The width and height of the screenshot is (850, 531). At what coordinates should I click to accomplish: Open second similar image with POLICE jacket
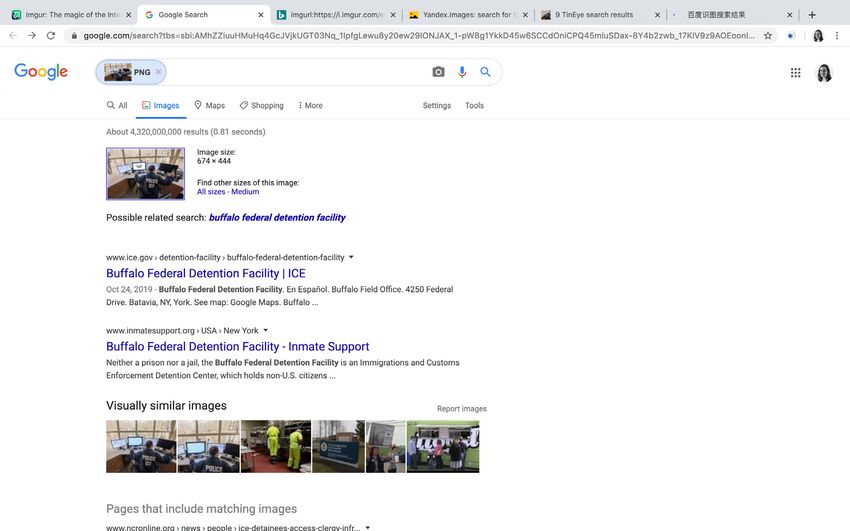pos(209,446)
